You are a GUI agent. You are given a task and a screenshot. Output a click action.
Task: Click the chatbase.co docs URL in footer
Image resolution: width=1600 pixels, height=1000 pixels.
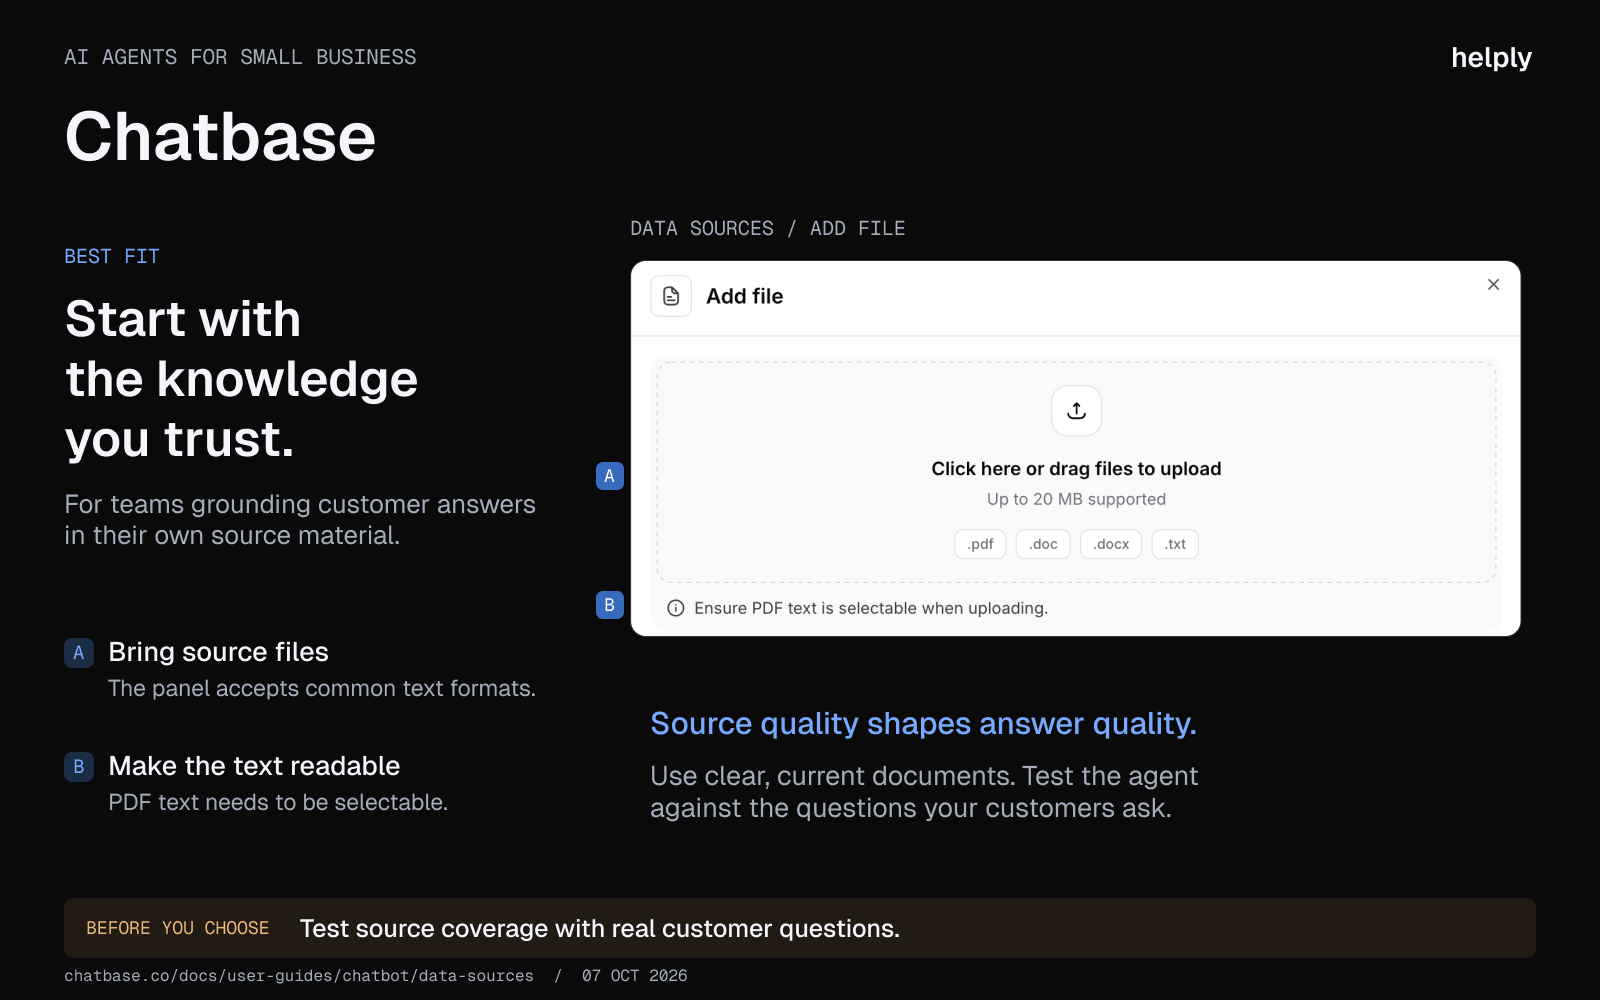pyautogui.click(x=299, y=975)
